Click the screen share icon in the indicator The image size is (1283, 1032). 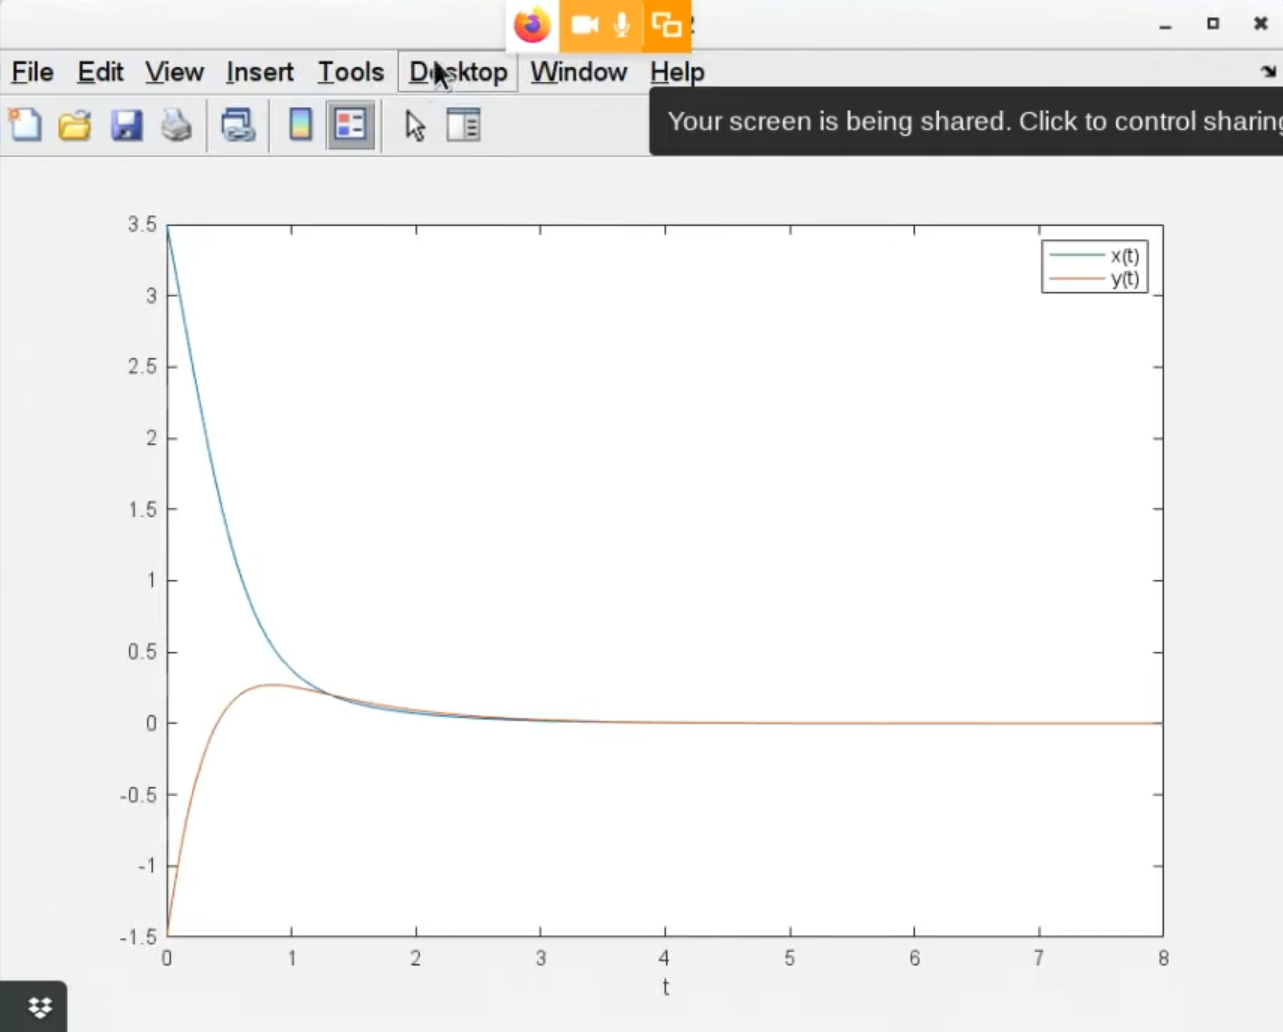point(666,24)
